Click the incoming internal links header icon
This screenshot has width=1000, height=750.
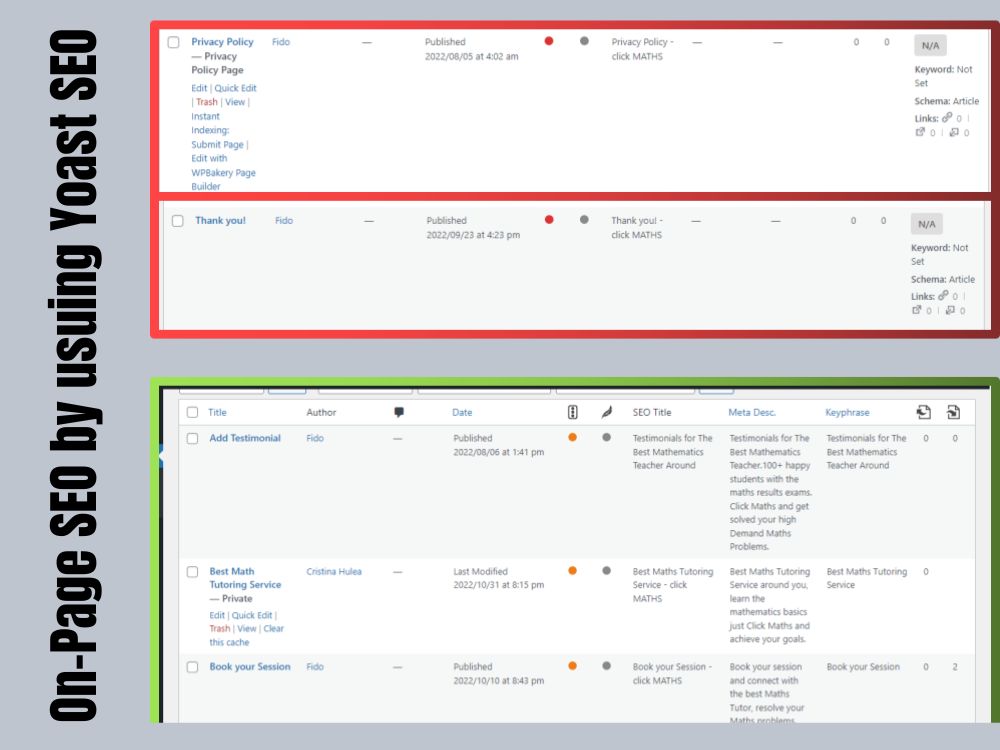click(x=953, y=412)
